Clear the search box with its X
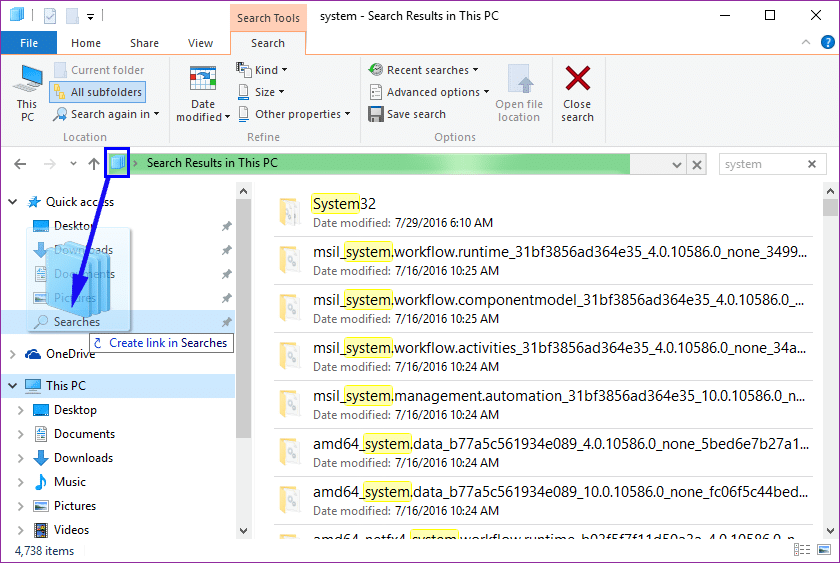 (x=812, y=164)
